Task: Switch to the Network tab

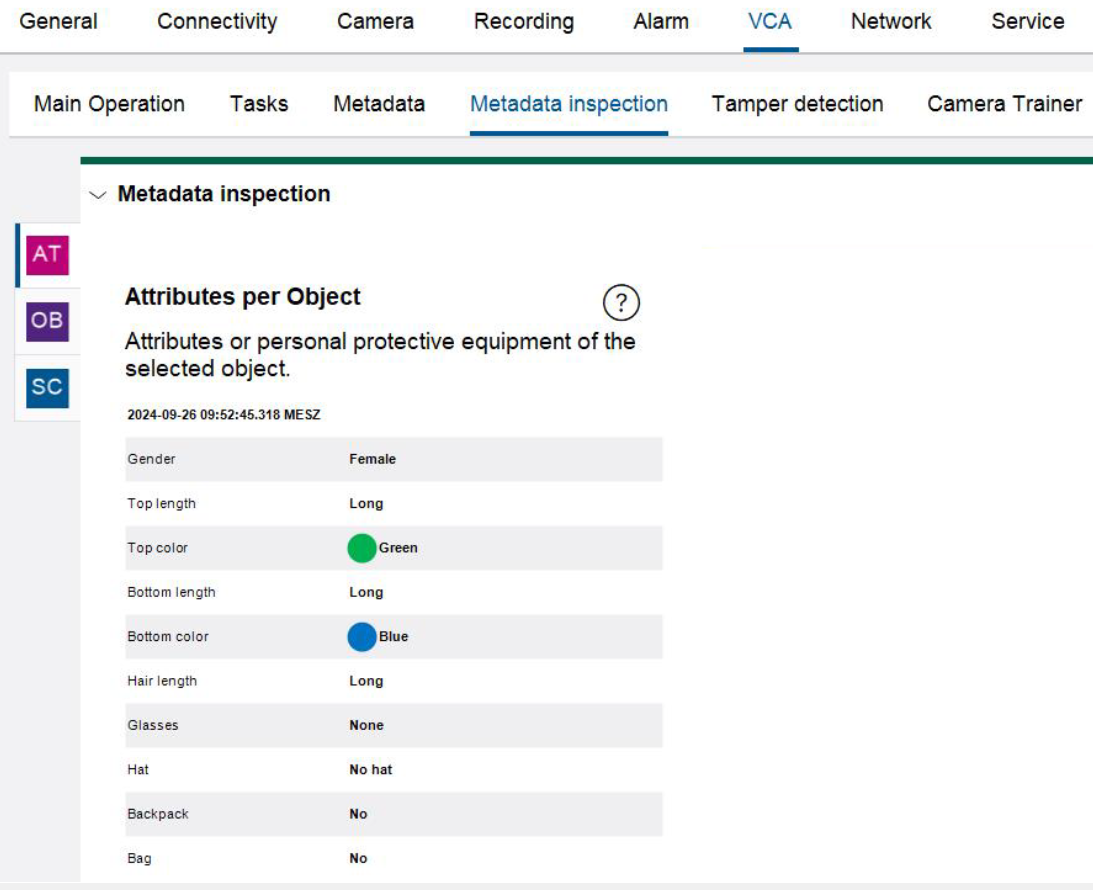Action: click(x=891, y=22)
